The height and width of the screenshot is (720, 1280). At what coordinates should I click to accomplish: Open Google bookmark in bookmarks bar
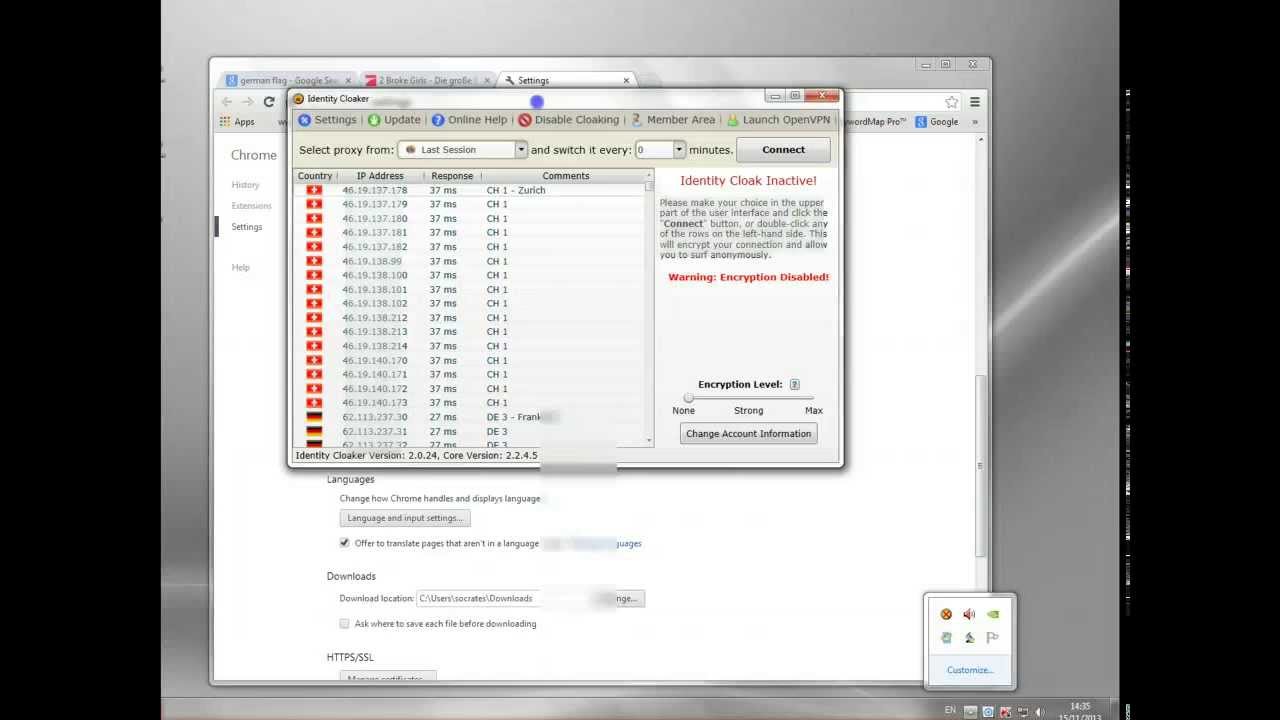(x=937, y=122)
